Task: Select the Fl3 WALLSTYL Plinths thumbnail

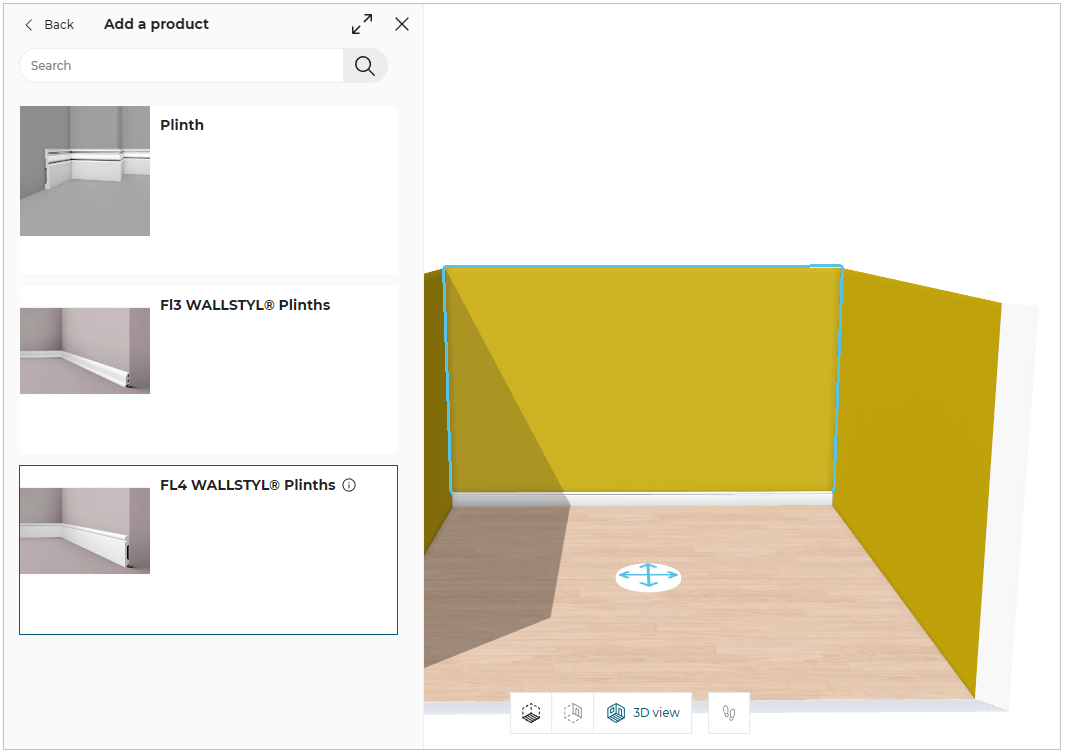Action: point(85,351)
